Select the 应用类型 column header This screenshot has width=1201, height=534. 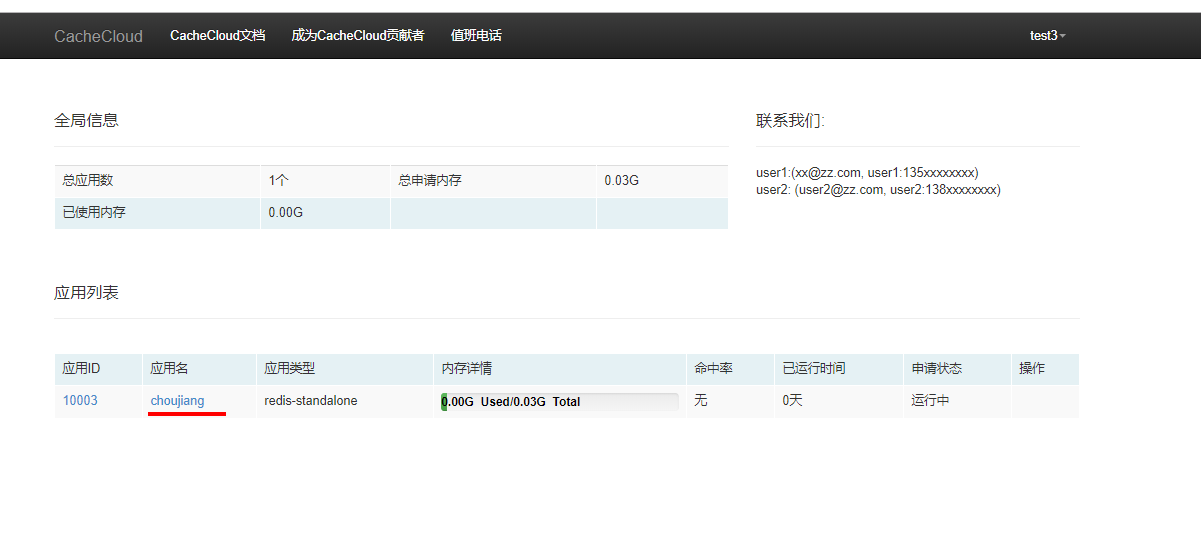pos(345,369)
